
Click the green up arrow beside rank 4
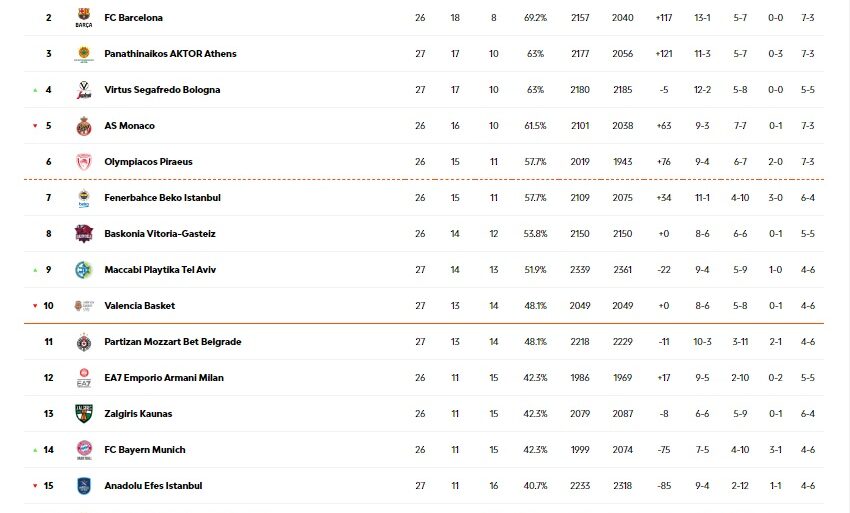[35, 90]
